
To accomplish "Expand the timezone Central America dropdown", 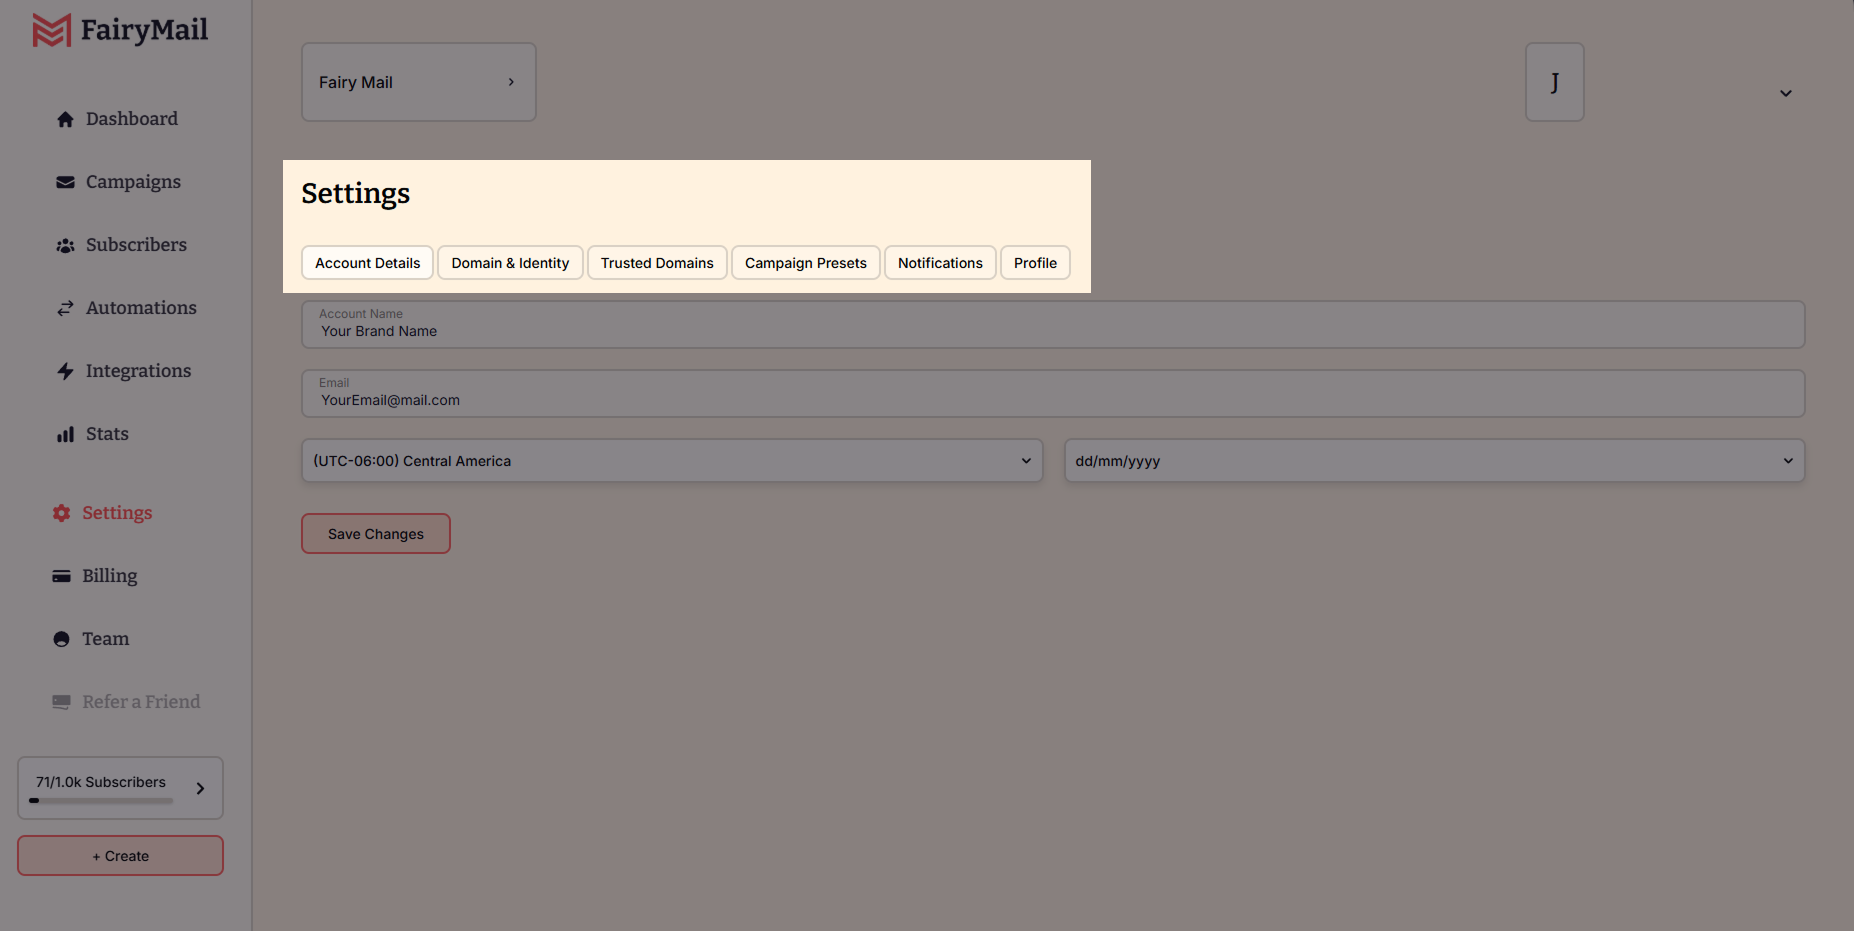I will (x=671, y=461).
